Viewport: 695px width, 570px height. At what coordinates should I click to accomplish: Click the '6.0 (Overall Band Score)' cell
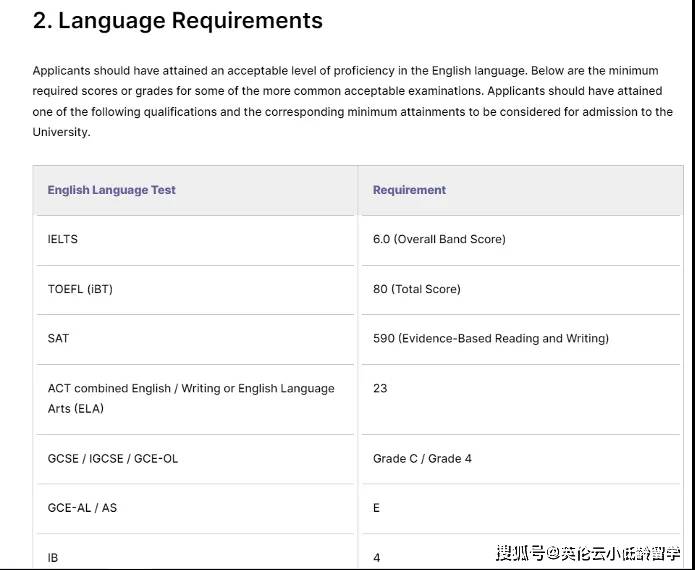coord(520,241)
